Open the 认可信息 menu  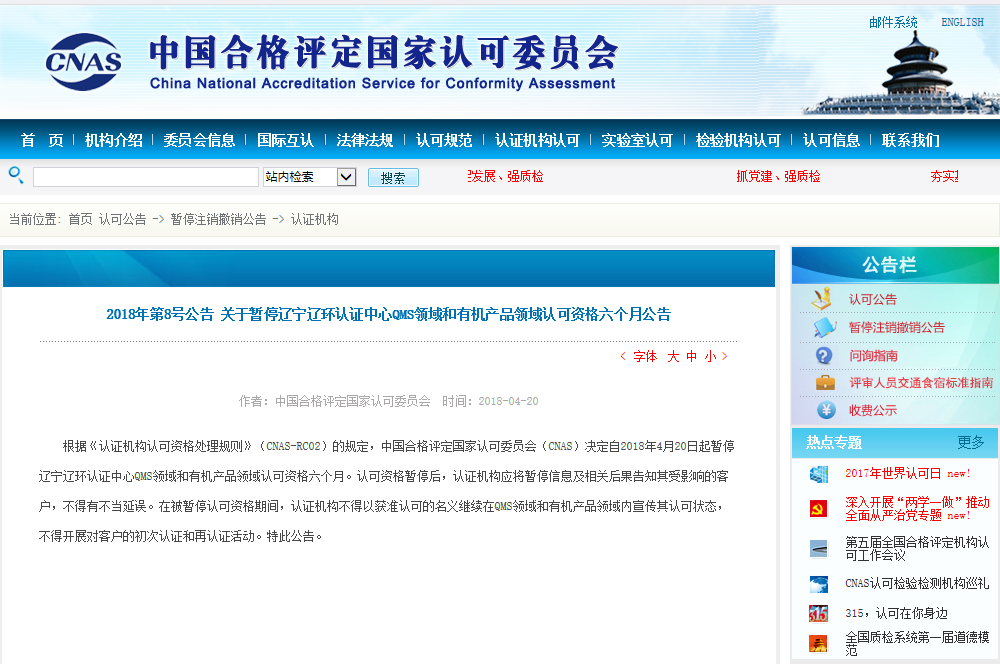coord(831,140)
